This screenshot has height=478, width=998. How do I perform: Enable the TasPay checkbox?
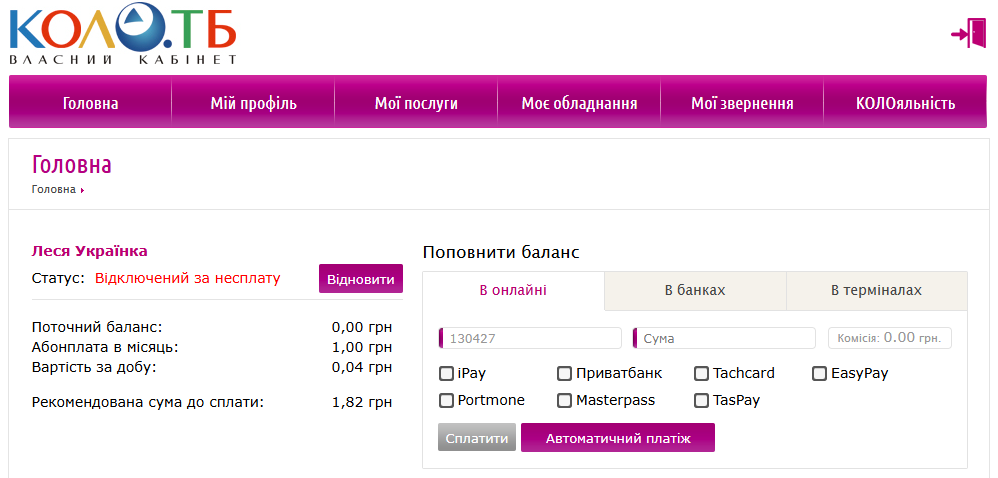coord(702,401)
